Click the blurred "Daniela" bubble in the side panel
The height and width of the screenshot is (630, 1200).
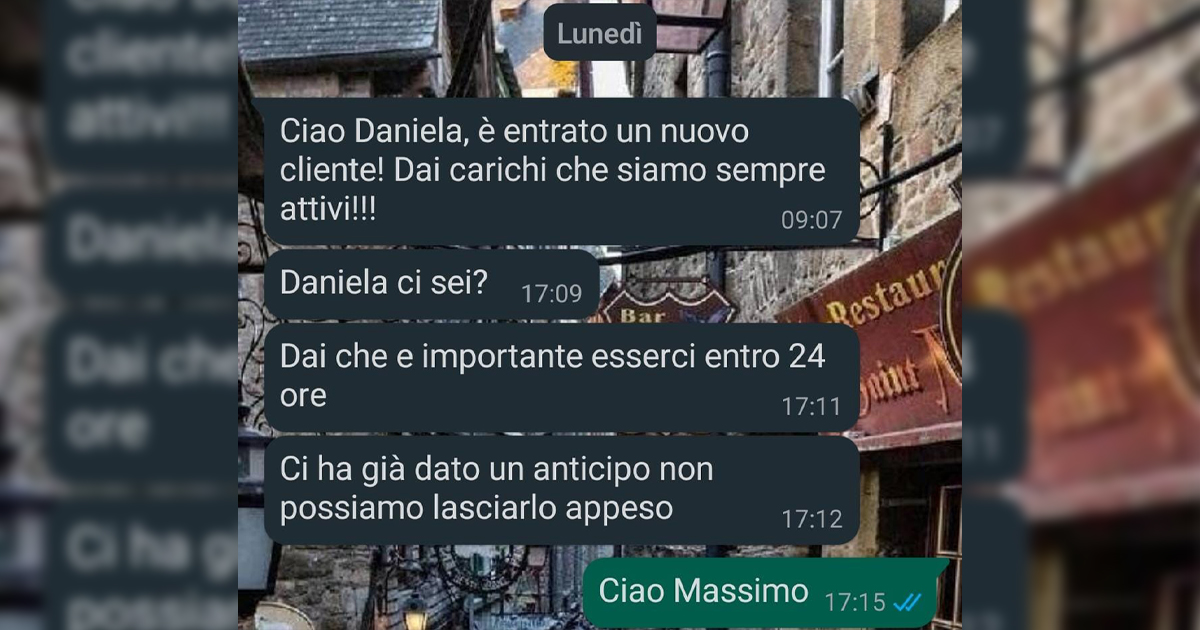click(x=150, y=240)
